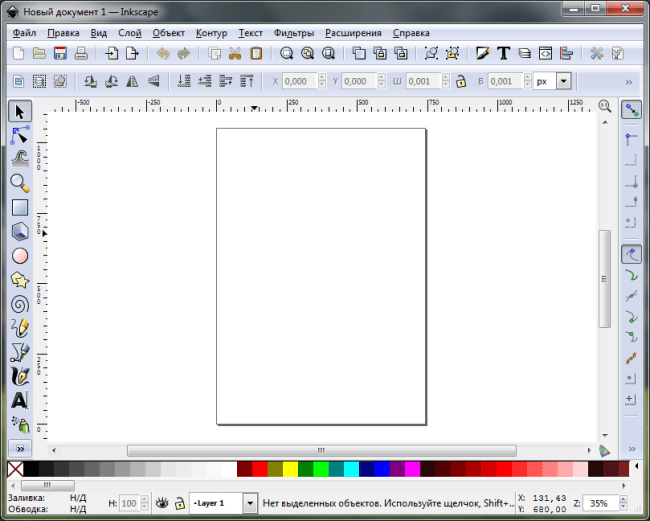Click the Save document icon
The image size is (650, 521).
click(60, 53)
